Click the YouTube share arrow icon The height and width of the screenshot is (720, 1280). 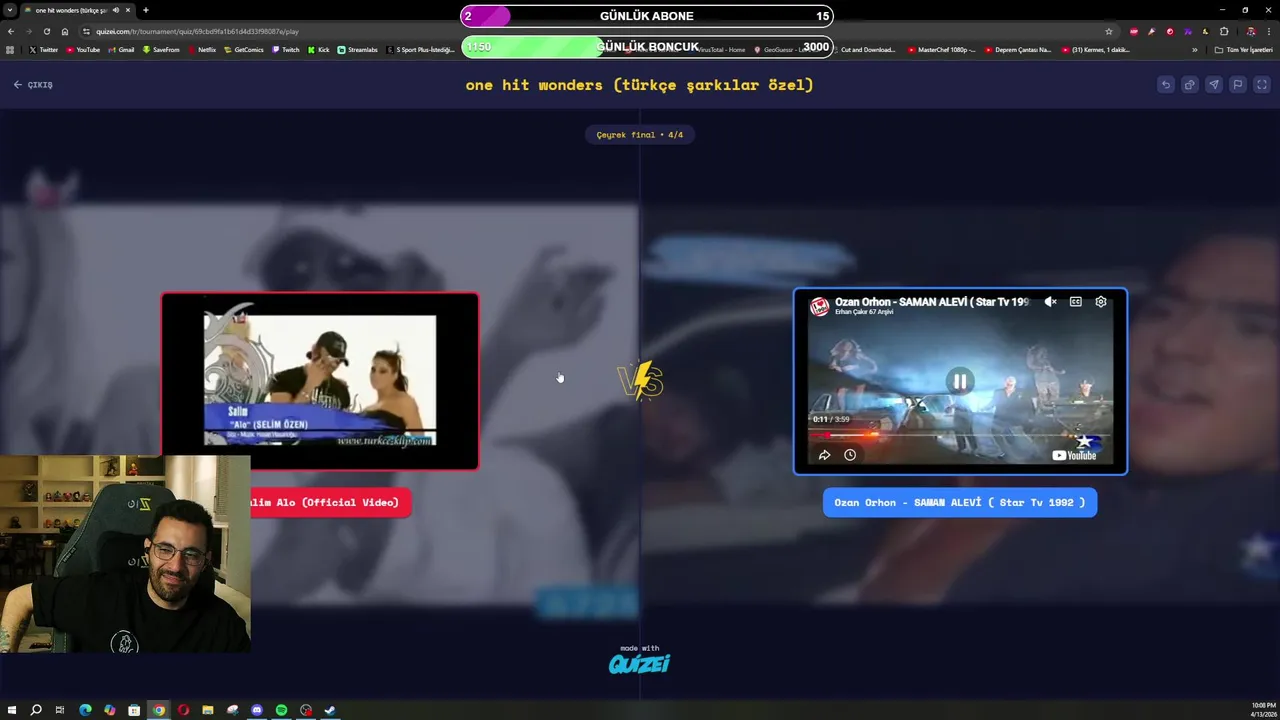tap(824, 455)
